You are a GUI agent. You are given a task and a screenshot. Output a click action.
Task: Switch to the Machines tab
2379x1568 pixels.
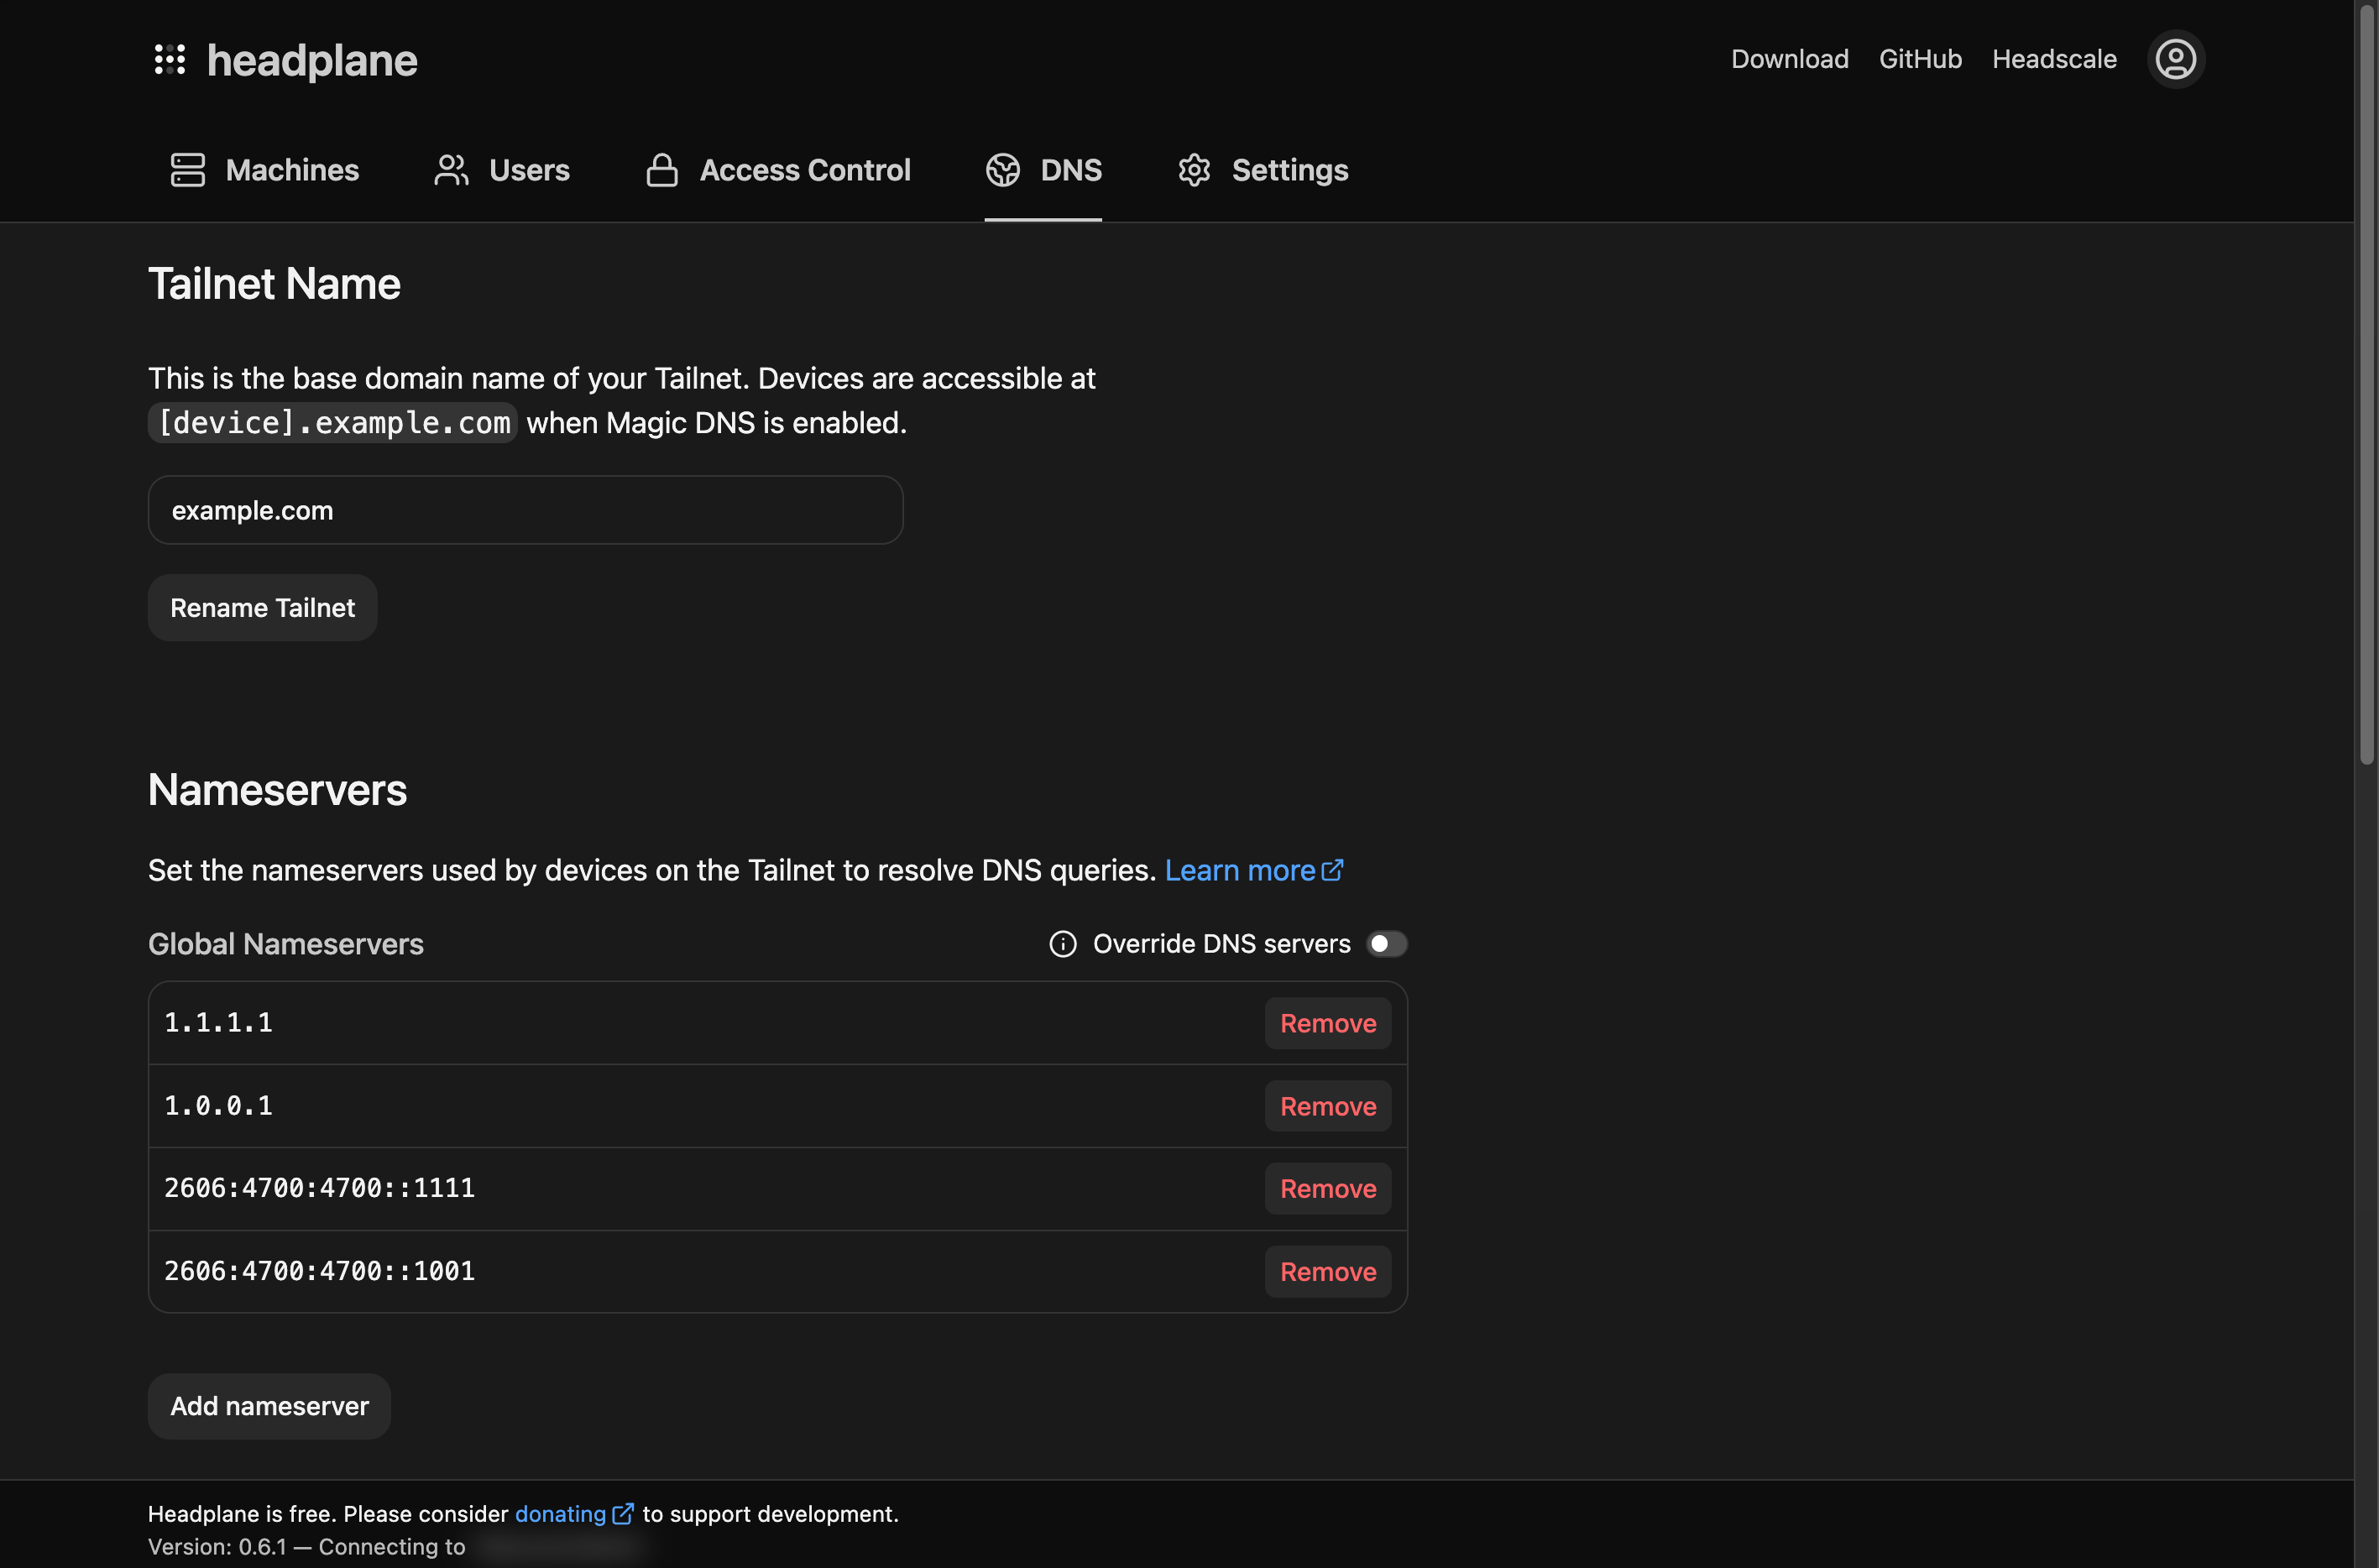click(x=291, y=170)
